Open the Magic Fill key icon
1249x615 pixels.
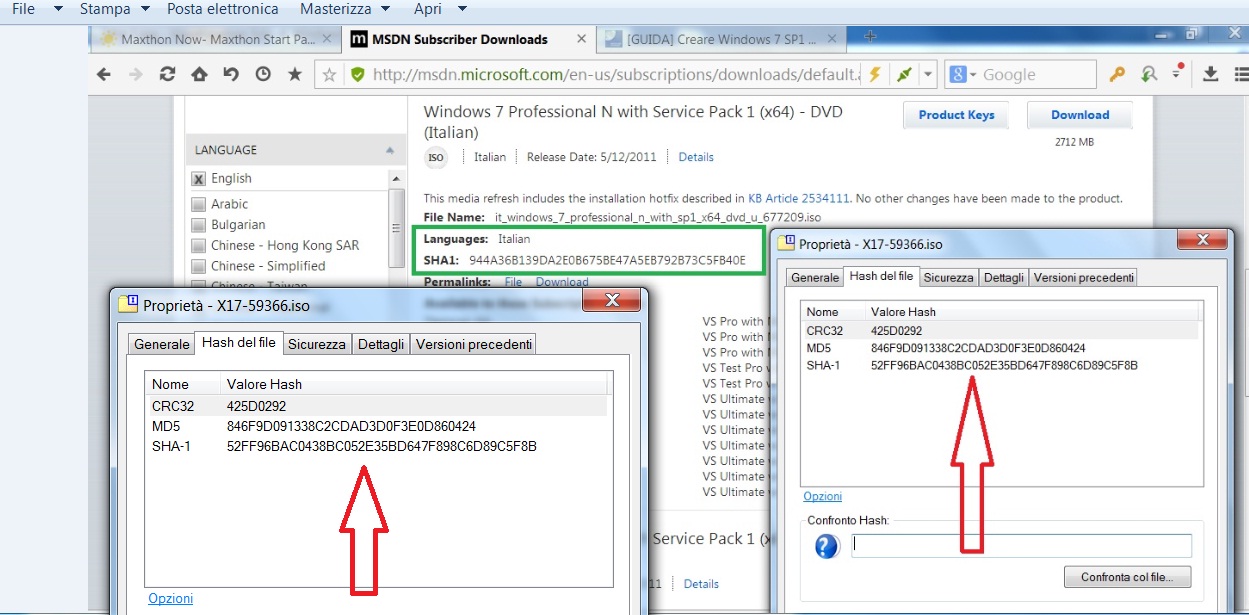coord(1117,74)
